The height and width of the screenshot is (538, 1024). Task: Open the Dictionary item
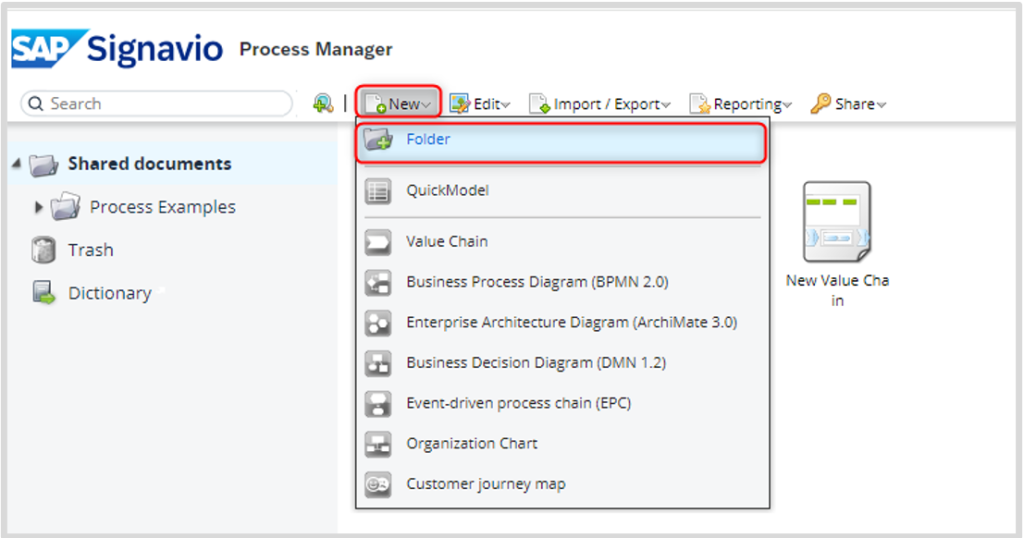pos(110,293)
